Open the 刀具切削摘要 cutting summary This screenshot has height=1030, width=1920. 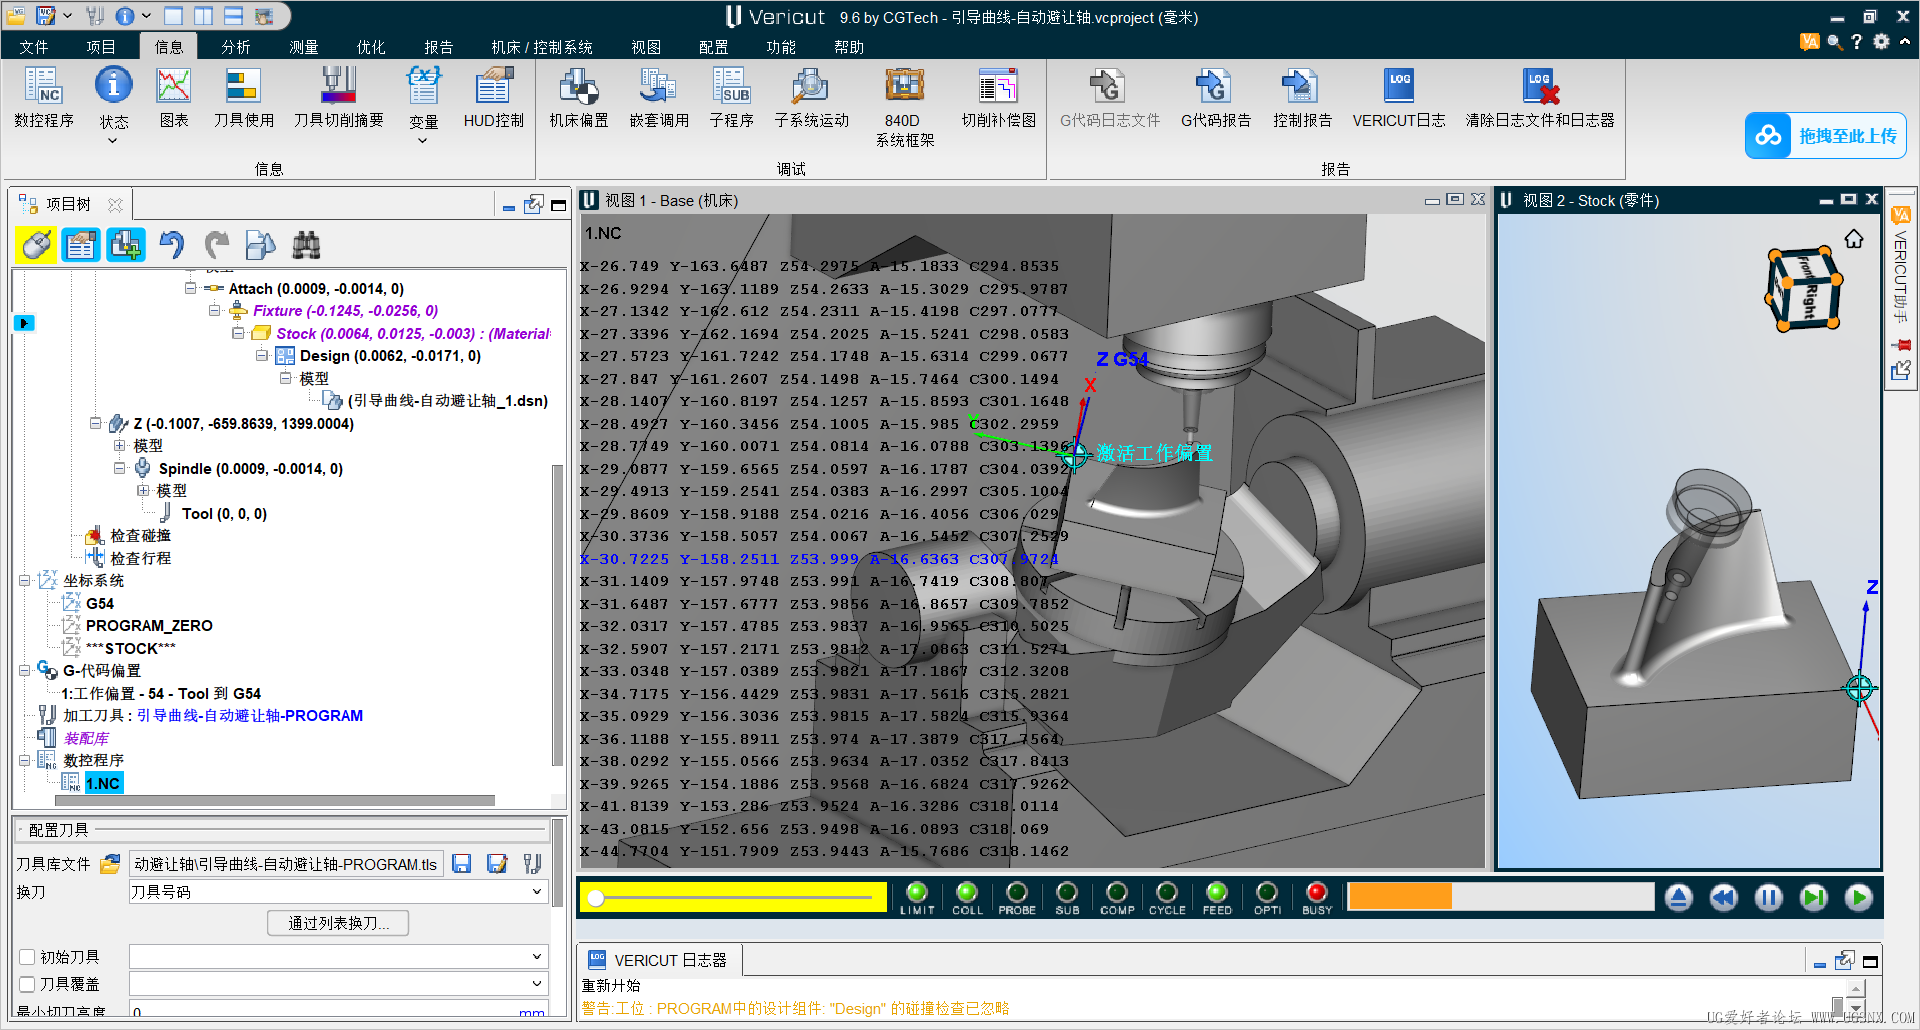(338, 98)
